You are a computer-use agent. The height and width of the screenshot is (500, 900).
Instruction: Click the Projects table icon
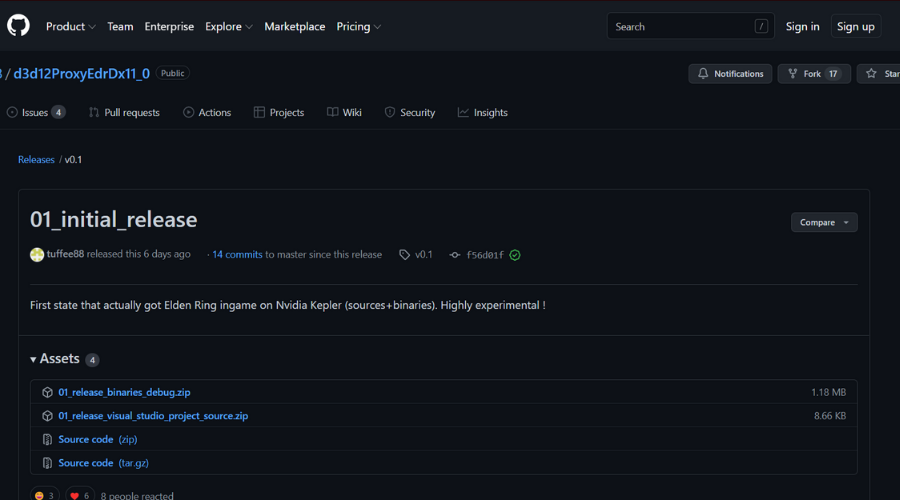pyautogui.click(x=259, y=113)
